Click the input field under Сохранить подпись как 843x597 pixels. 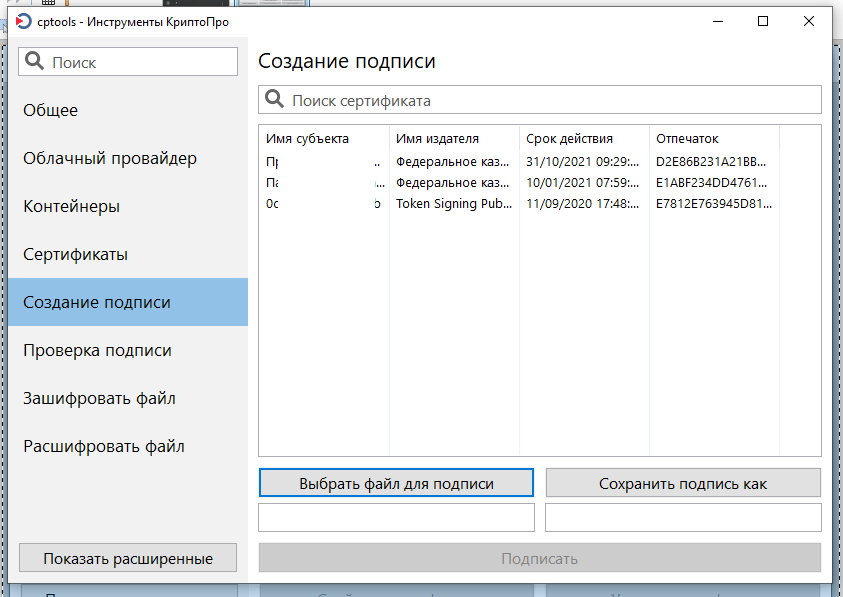pos(683,517)
